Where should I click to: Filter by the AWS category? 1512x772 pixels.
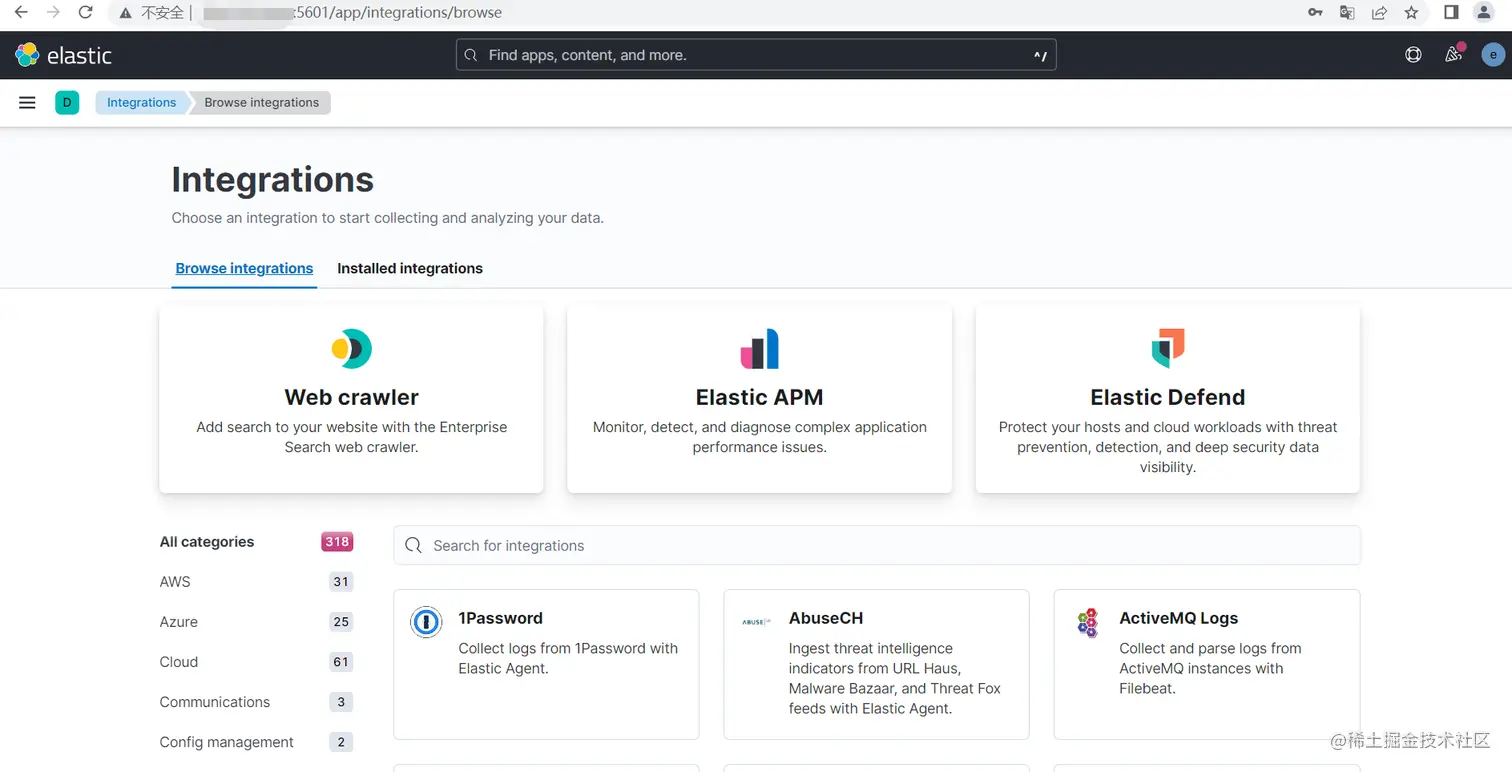[x=175, y=582]
